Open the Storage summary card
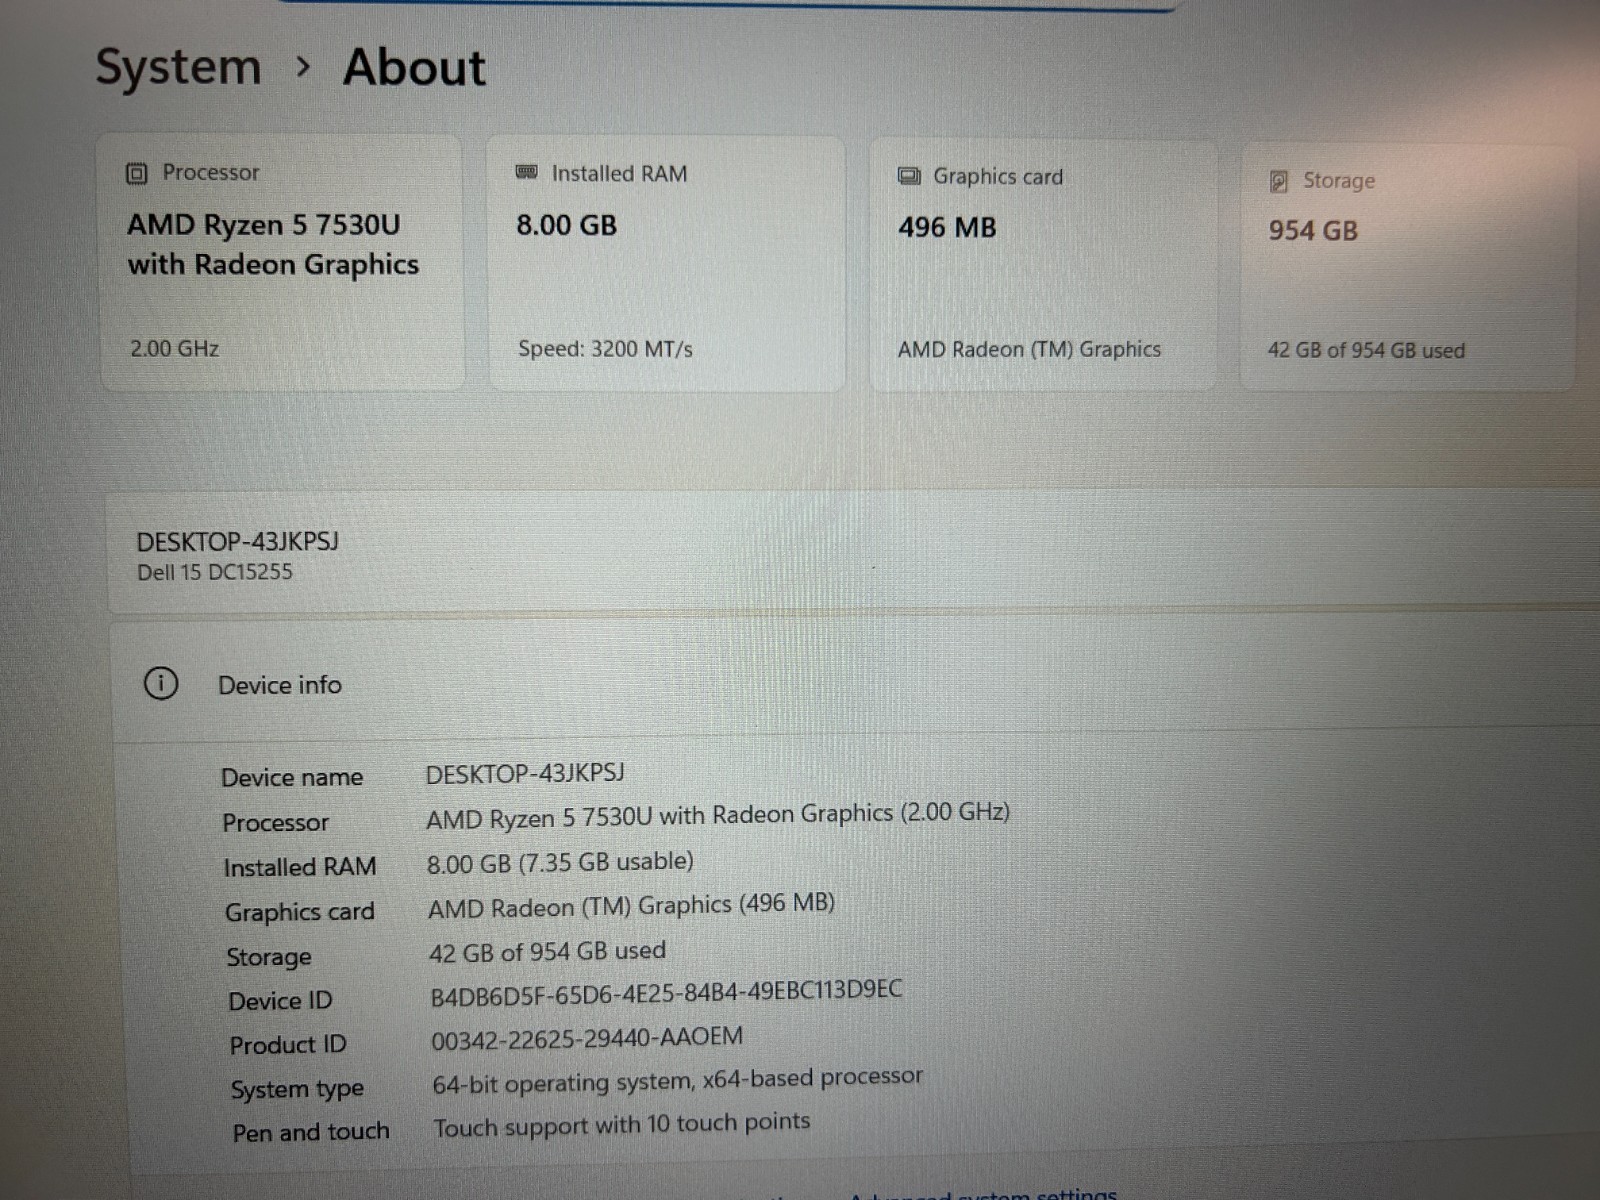 coord(1408,268)
